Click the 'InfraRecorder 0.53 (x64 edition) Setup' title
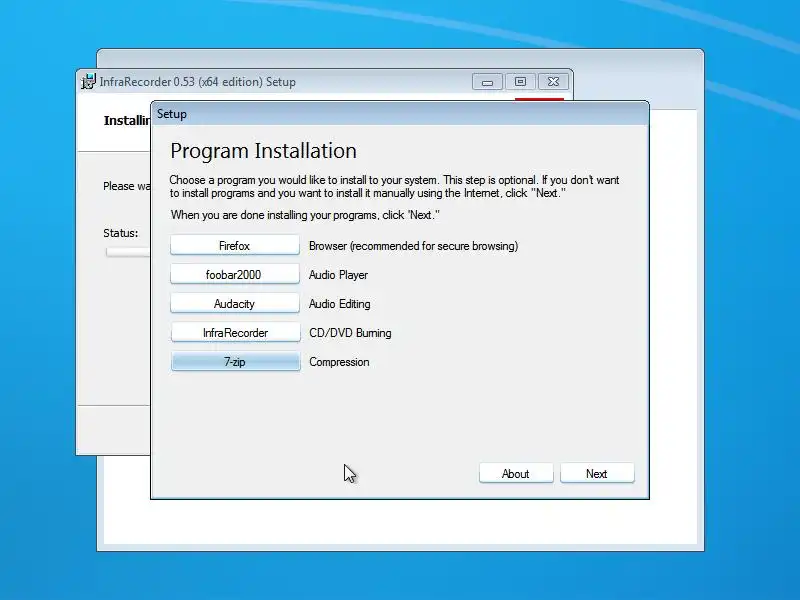 [197, 82]
